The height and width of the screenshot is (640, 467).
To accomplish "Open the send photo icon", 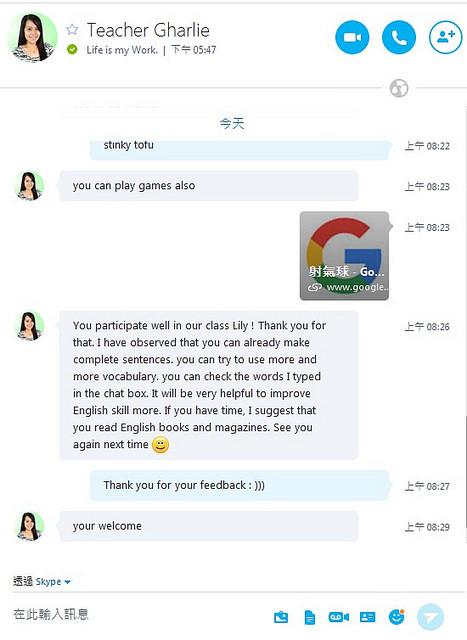I will tap(281, 617).
